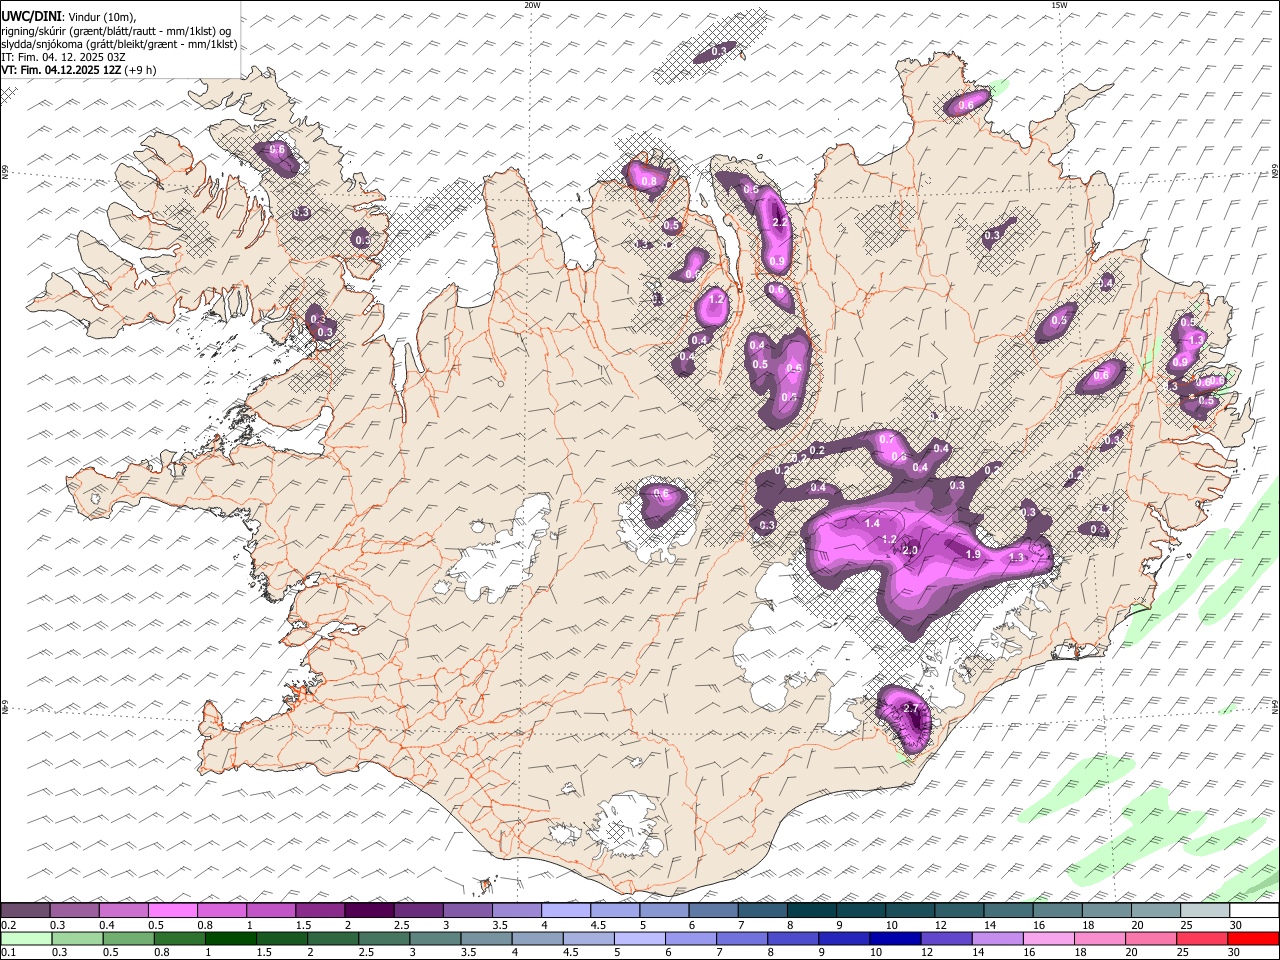Click the 20W longitude label
This screenshot has height=960, width=1280.
point(532,5)
